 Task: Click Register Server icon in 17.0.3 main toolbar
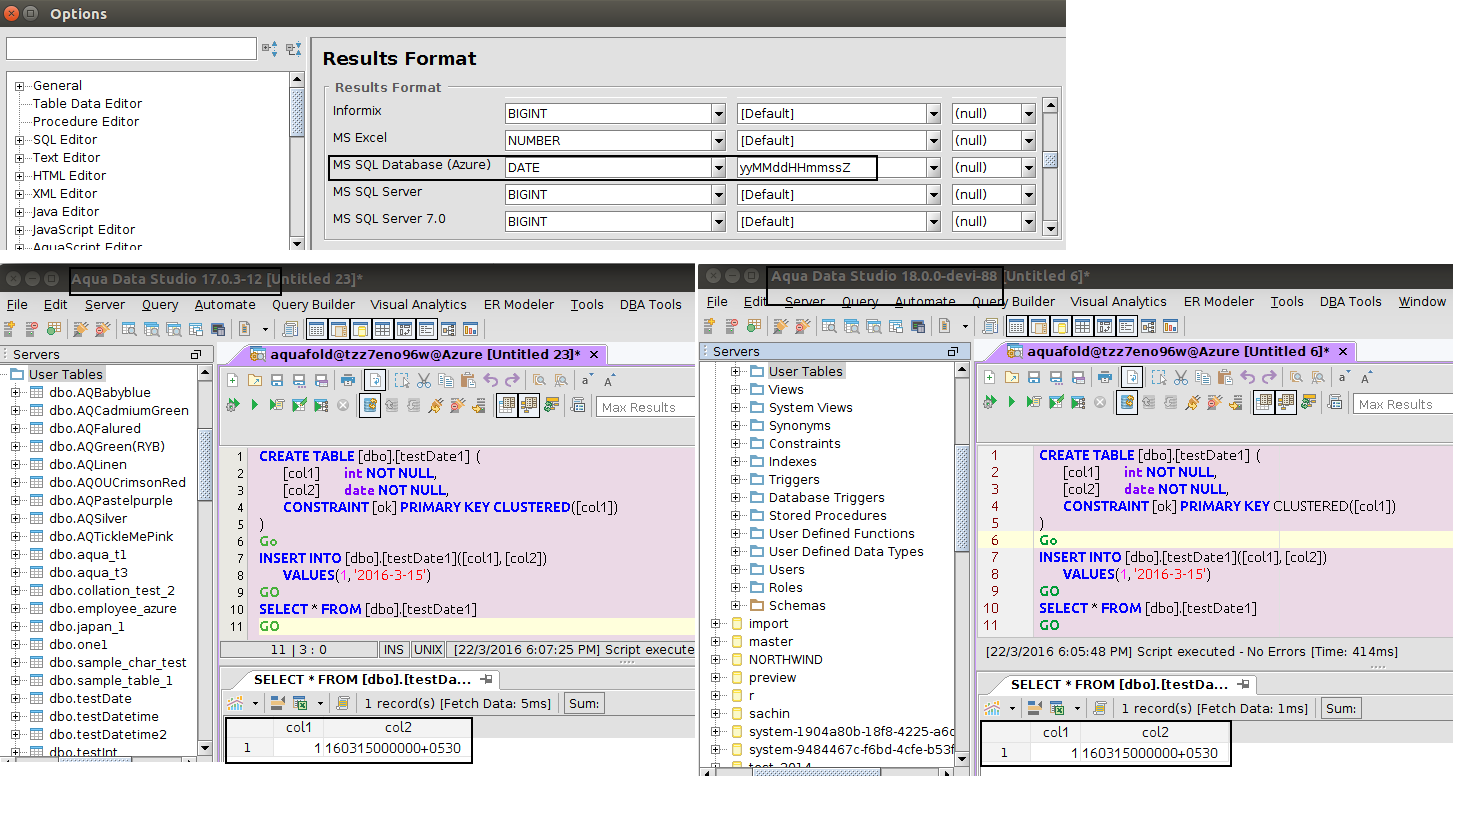click(10, 329)
